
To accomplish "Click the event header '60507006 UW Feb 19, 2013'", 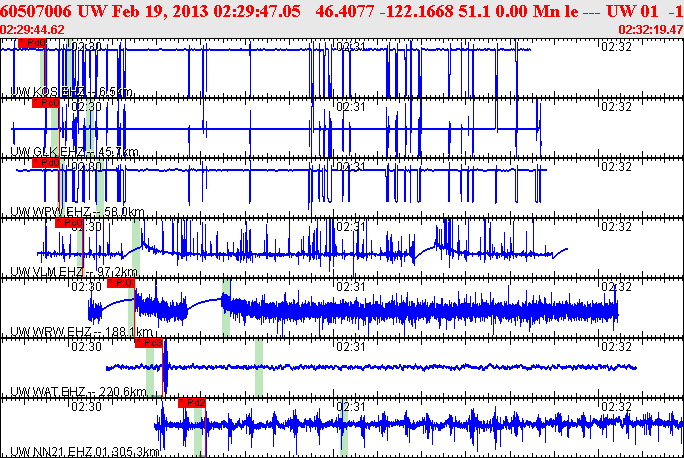I will [104, 11].
